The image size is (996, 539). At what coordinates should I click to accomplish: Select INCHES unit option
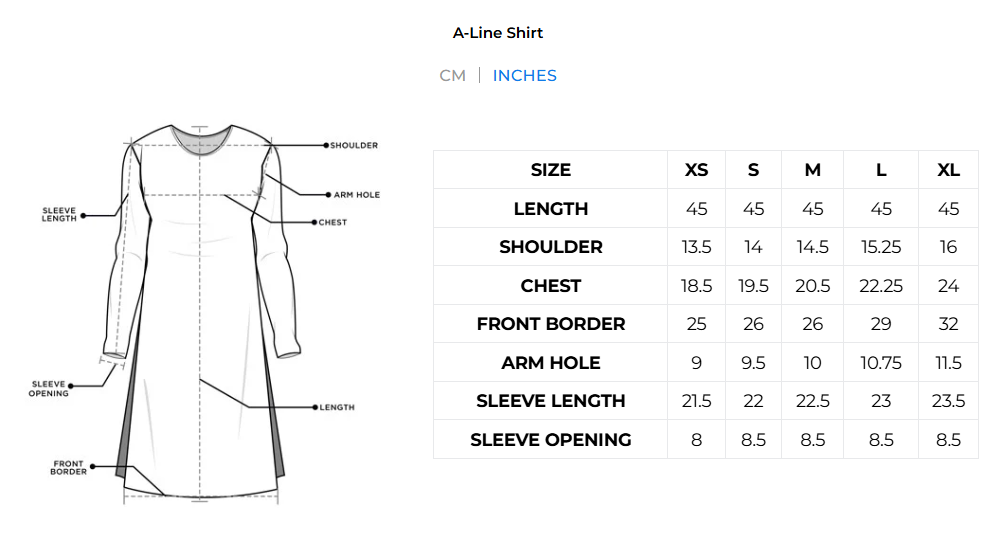point(524,76)
